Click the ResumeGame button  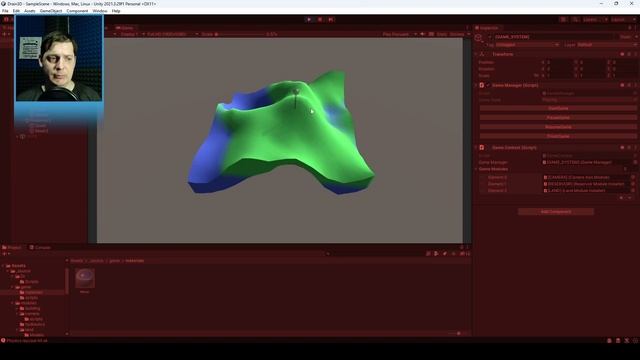point(558,127)
